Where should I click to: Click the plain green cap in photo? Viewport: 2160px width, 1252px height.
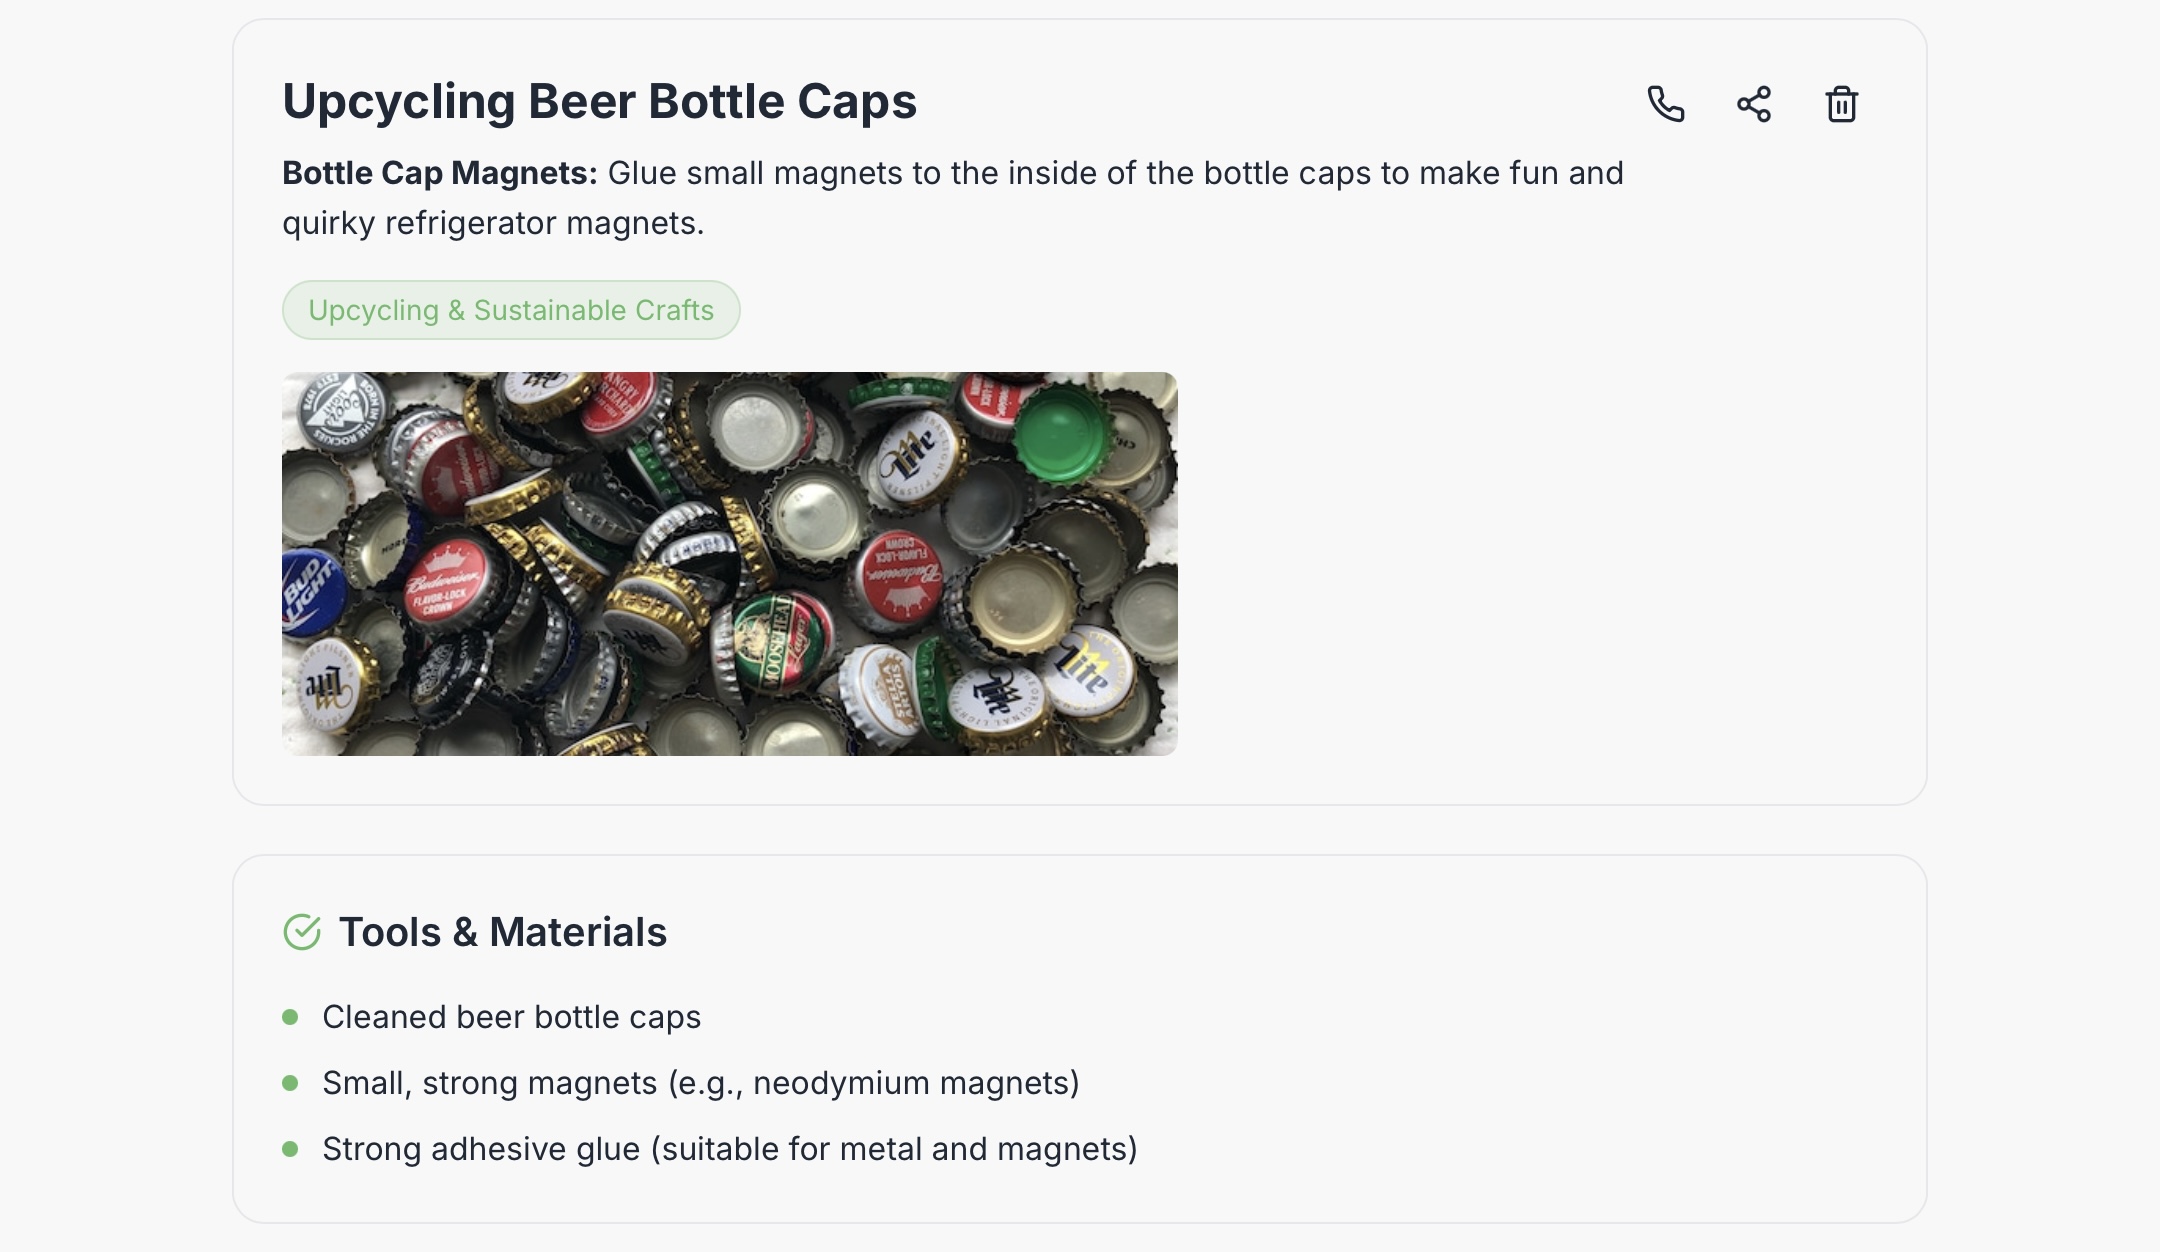coord(1062,435)
